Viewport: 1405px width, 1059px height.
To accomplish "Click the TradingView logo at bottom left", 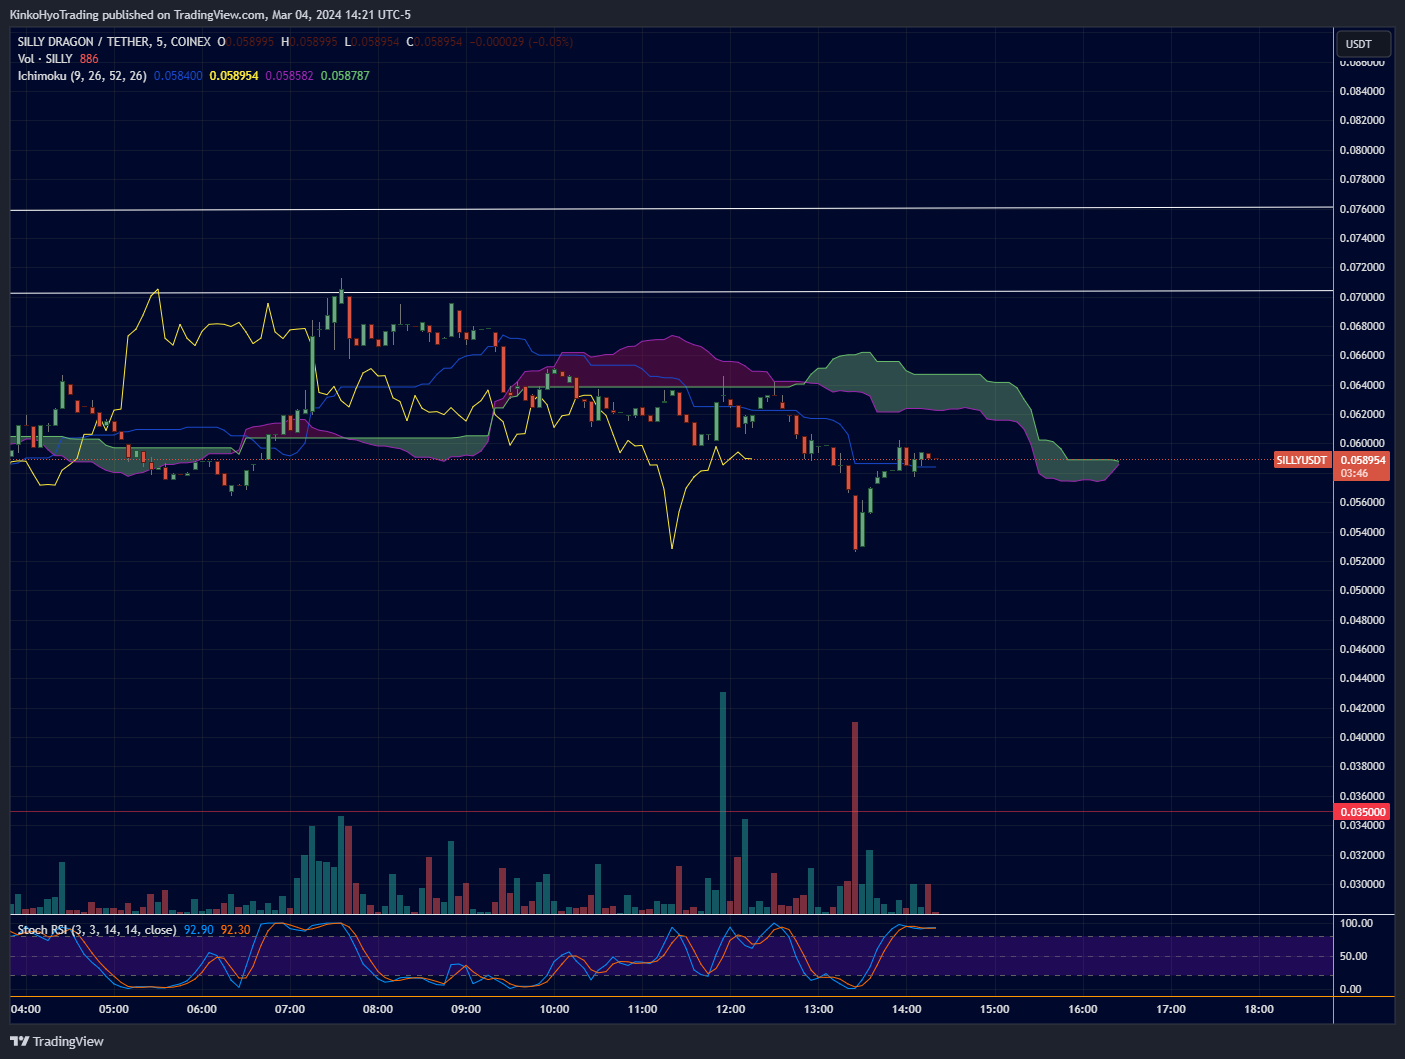I will click(x=56, y=1041).
